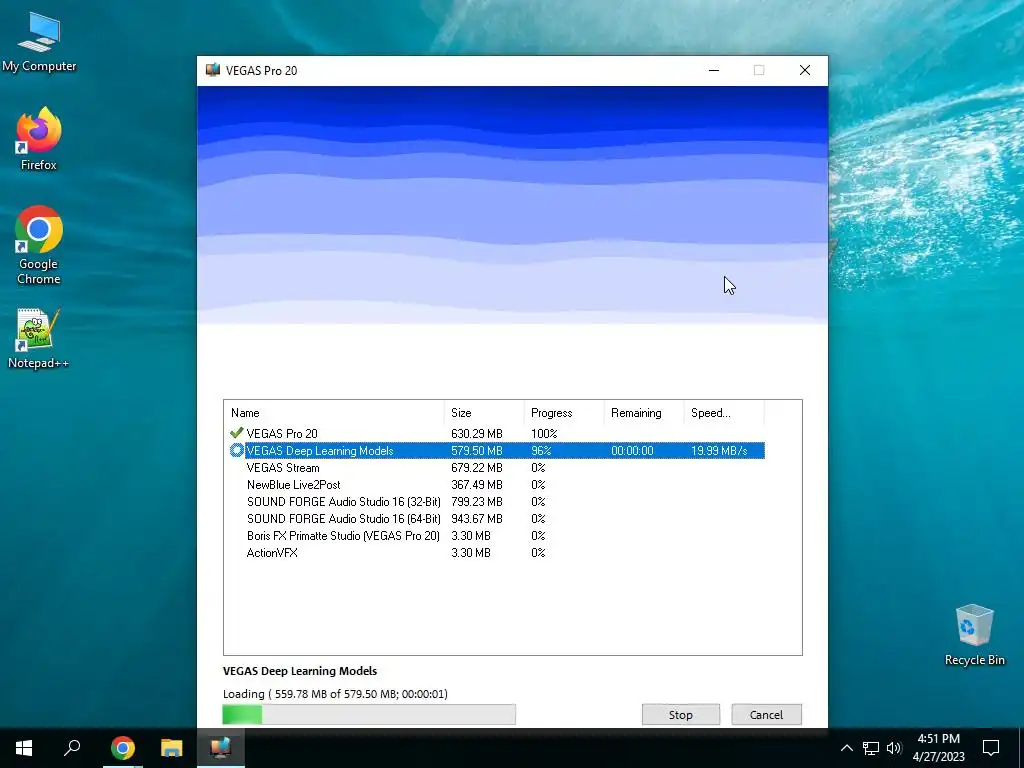This screenshot has height=768, width=1024.
Task: Click the Name column header
Action: 334,413
